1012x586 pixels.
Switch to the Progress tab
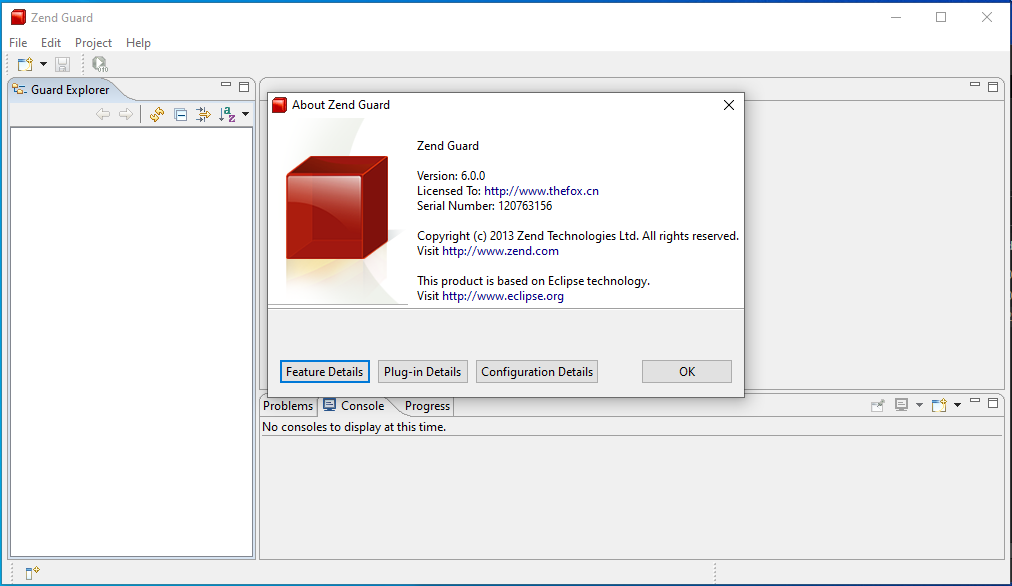click(427, 406)
